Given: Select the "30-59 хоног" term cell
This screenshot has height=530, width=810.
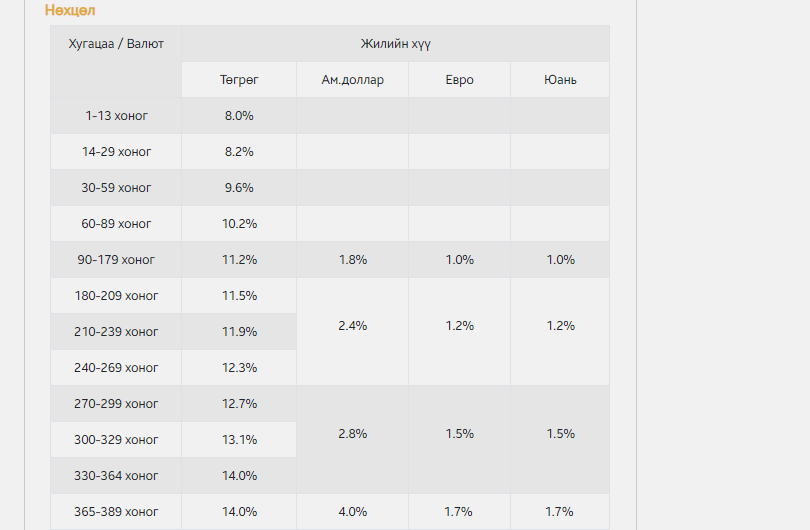Looking at the screenshot, I should tap(116, 188).
